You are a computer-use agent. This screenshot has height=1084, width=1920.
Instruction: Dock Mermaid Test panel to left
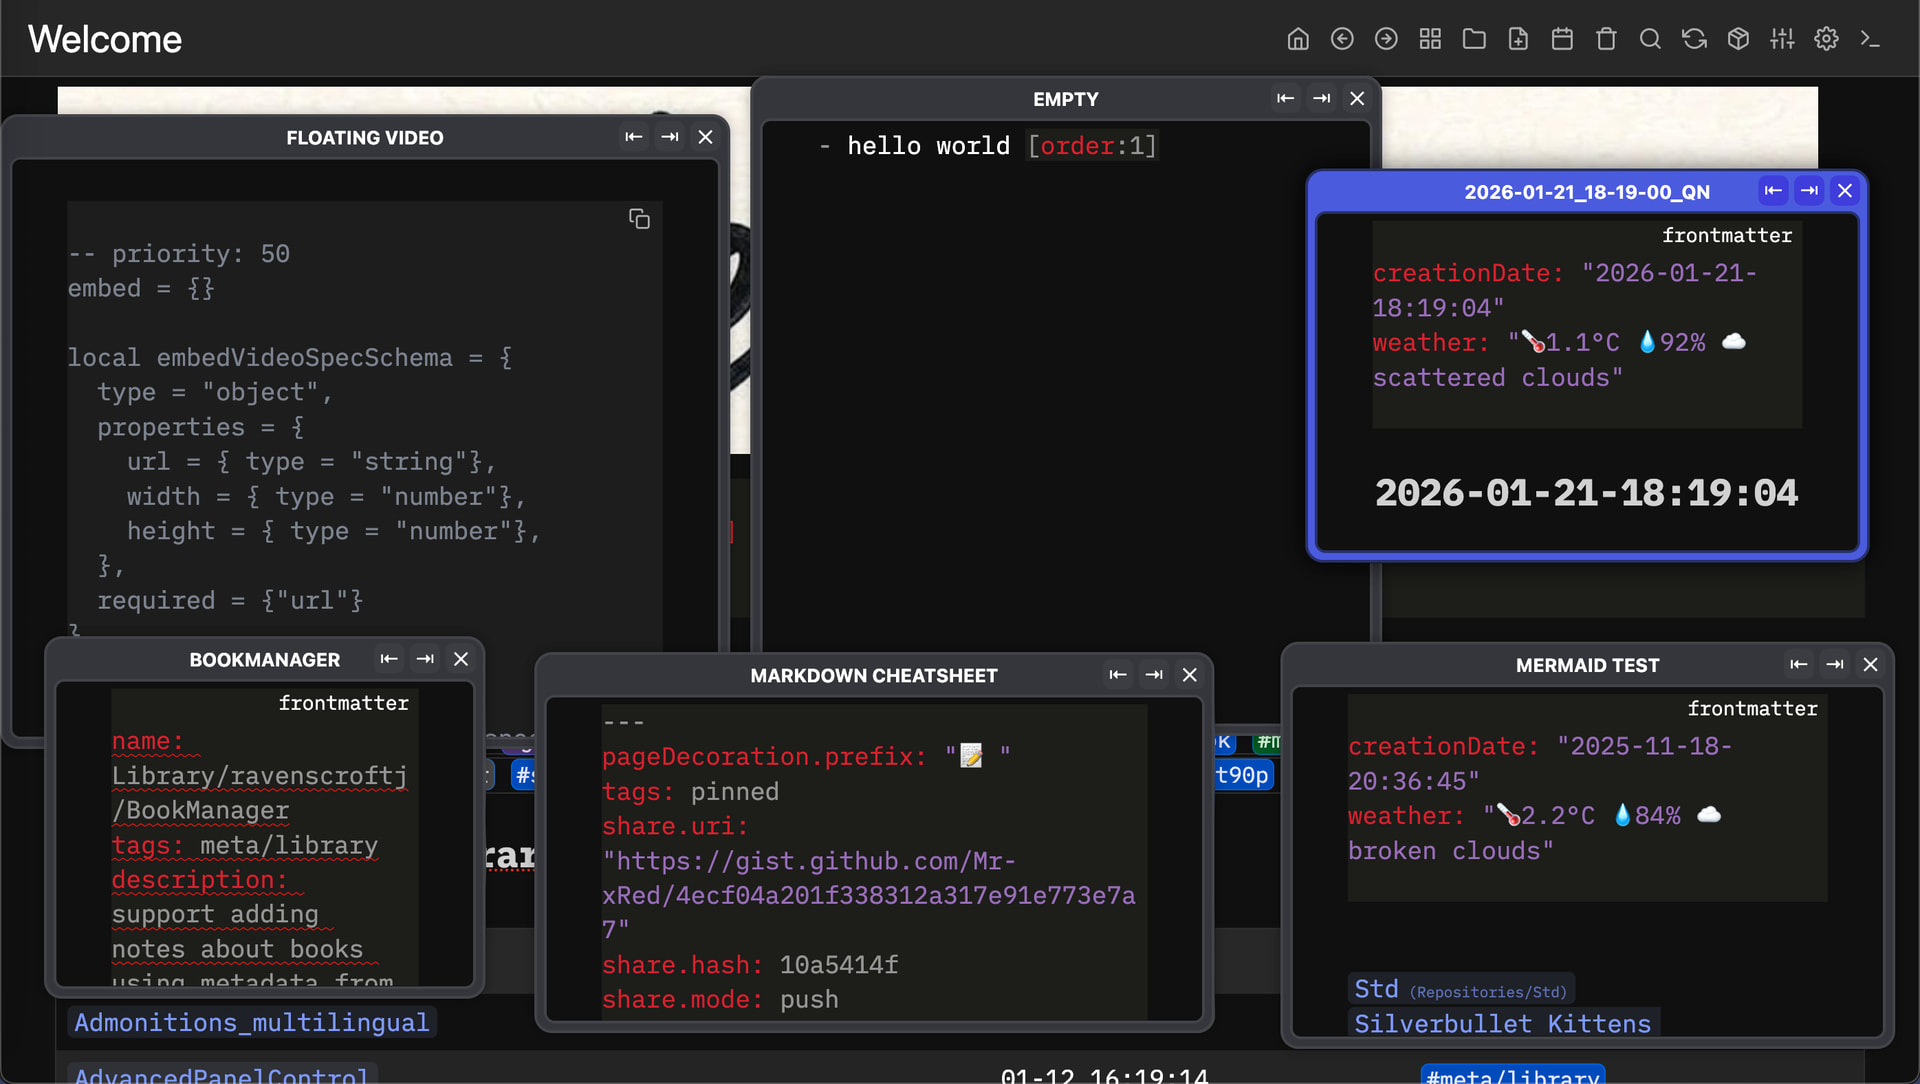(x=1798, y=665)
